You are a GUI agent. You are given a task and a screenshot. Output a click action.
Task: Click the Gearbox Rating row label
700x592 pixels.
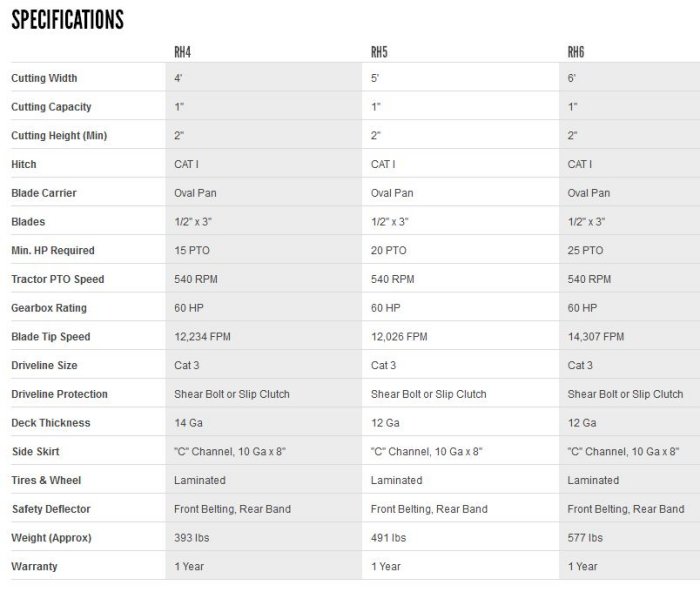point(49,308)
